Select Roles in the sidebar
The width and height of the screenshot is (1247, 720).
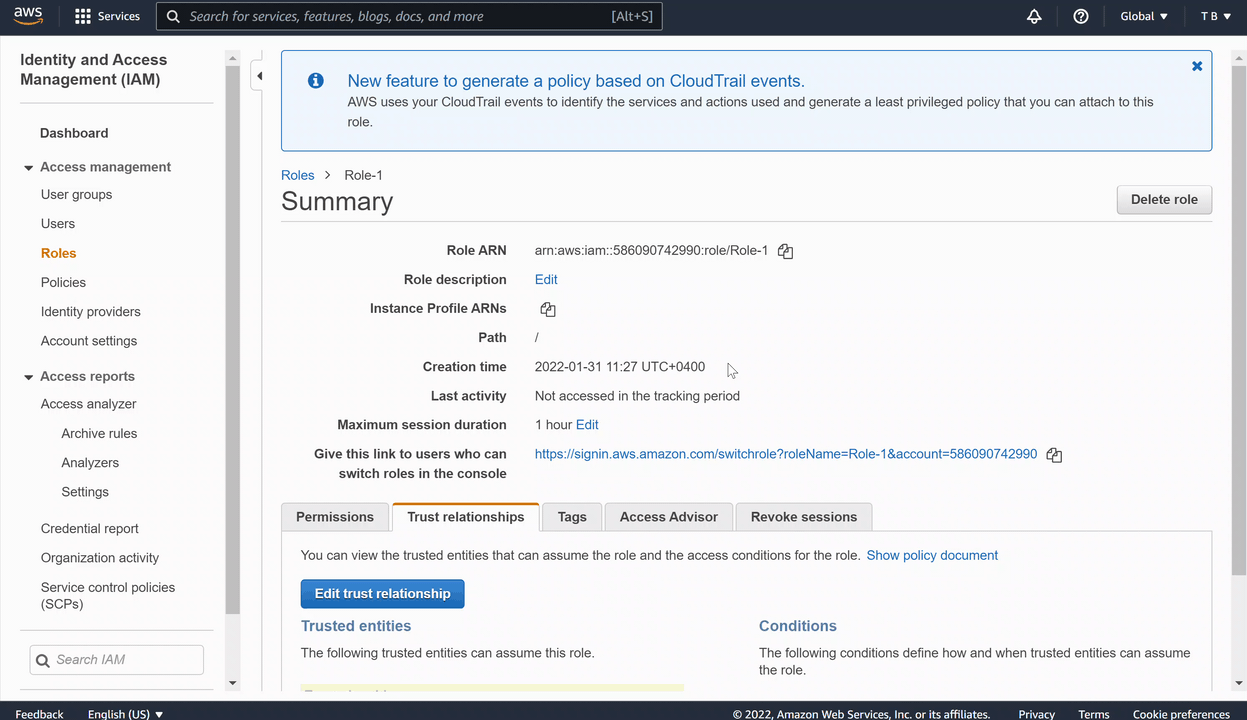click(x=59, y=253)
